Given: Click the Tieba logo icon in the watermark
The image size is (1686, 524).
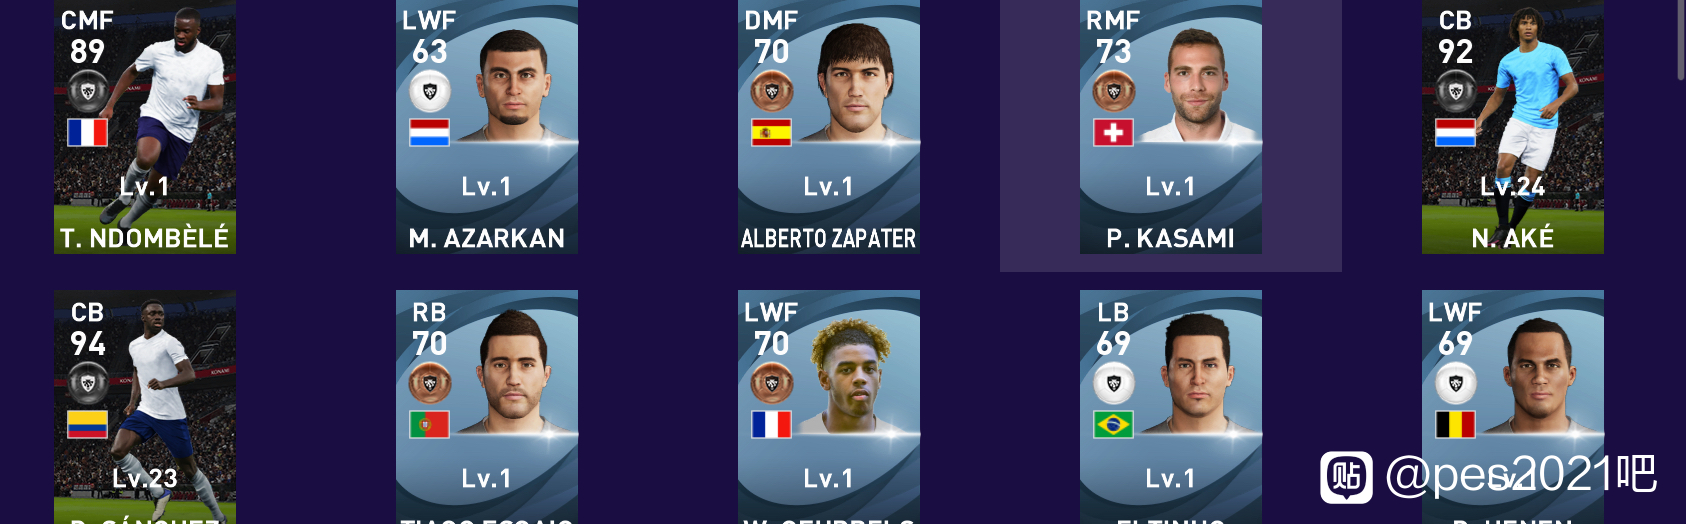Looking at the screenshot, I should click(1346, 476).
